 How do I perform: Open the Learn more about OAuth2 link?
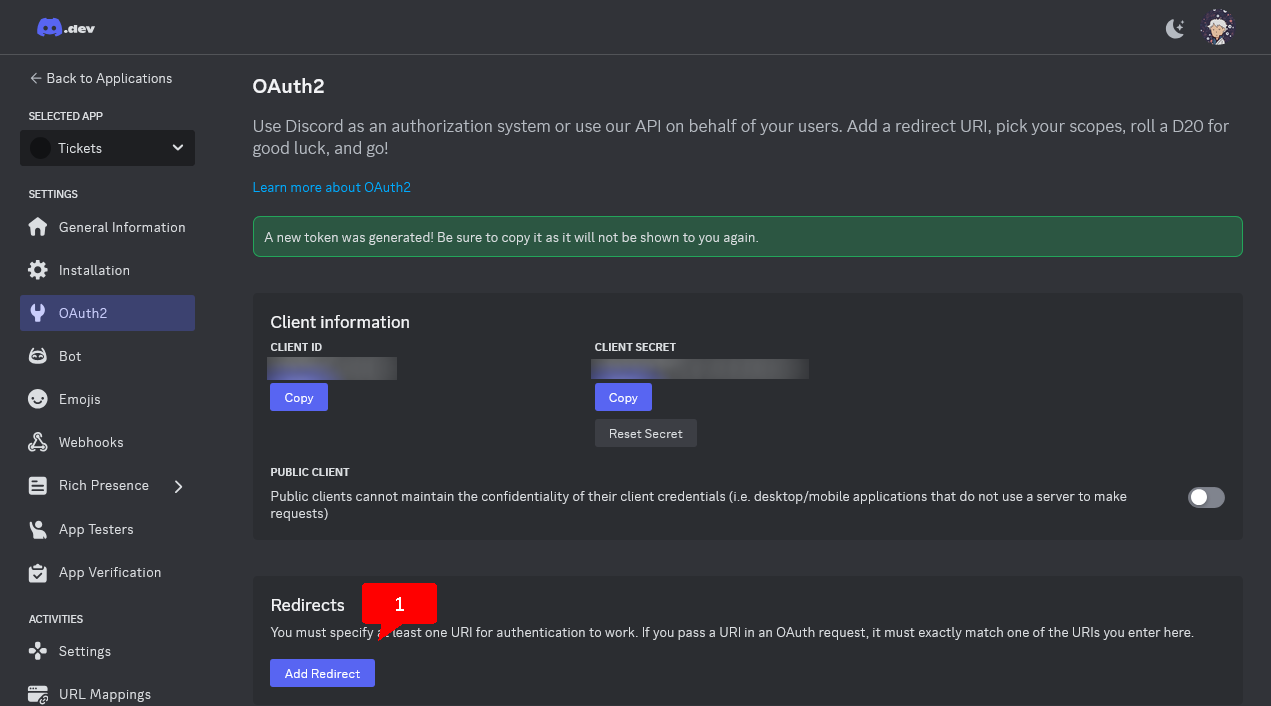pyautogui.click(x=331, y=187)
